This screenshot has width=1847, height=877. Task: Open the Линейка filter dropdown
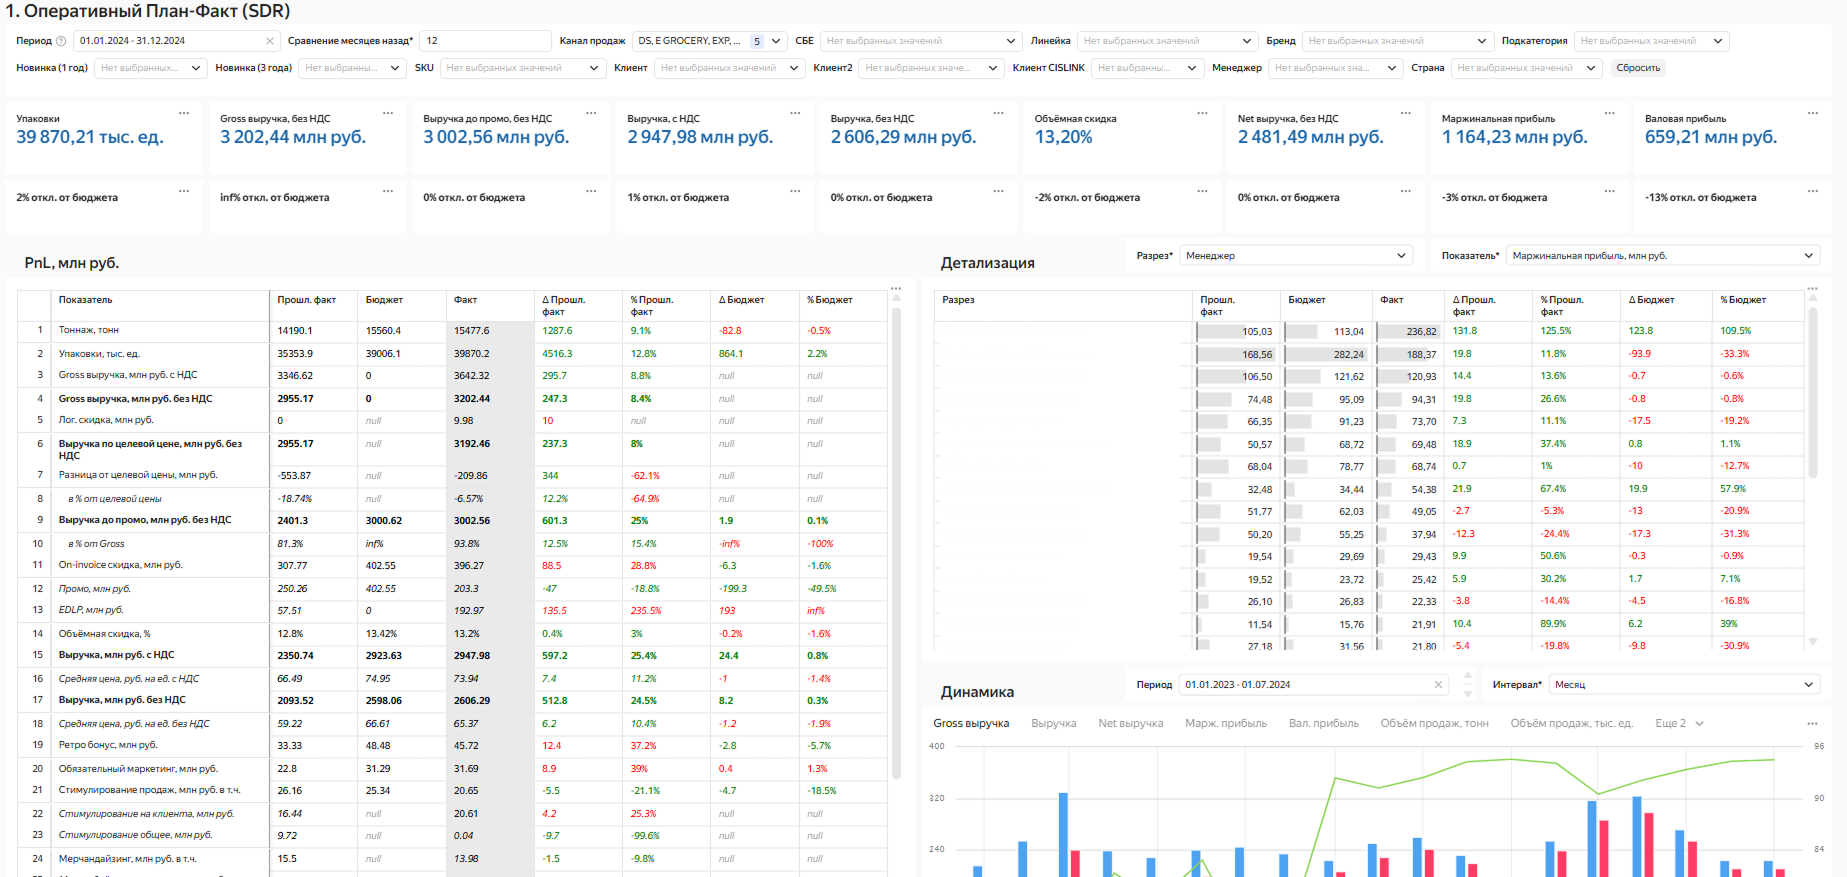coord(1167,41)
